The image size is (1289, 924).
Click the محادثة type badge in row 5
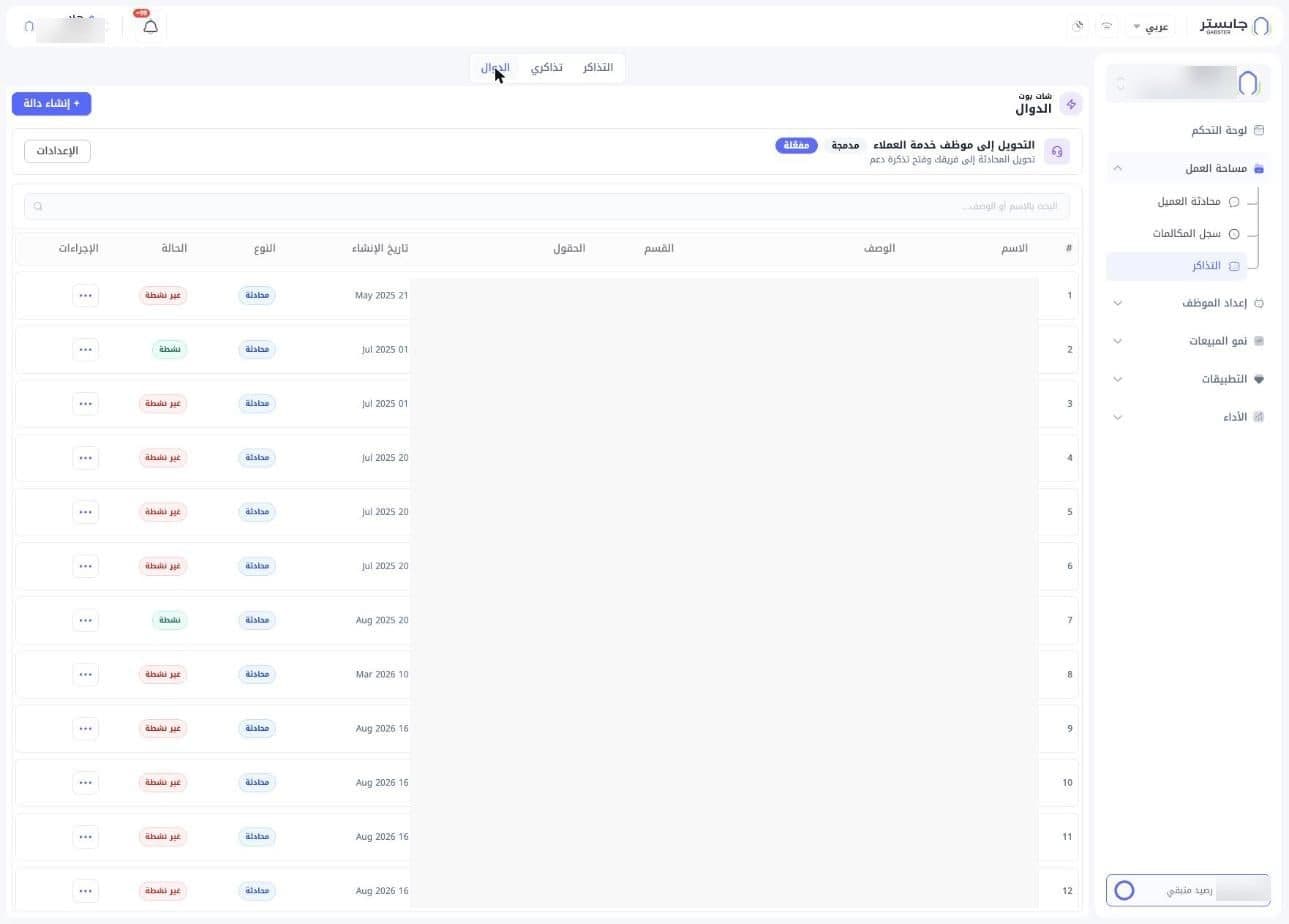pyautogui.click(x=257, y=512)
